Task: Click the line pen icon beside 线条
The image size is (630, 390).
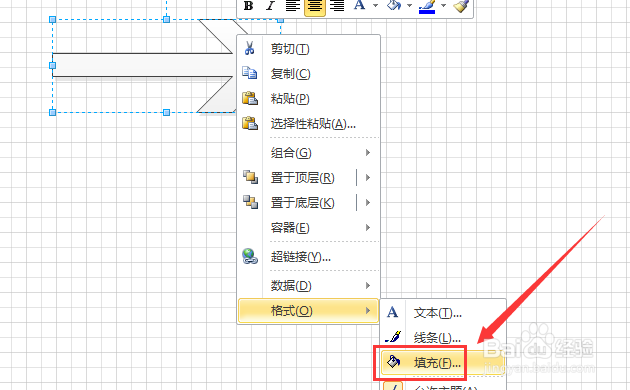Action: tap(393, 337)
